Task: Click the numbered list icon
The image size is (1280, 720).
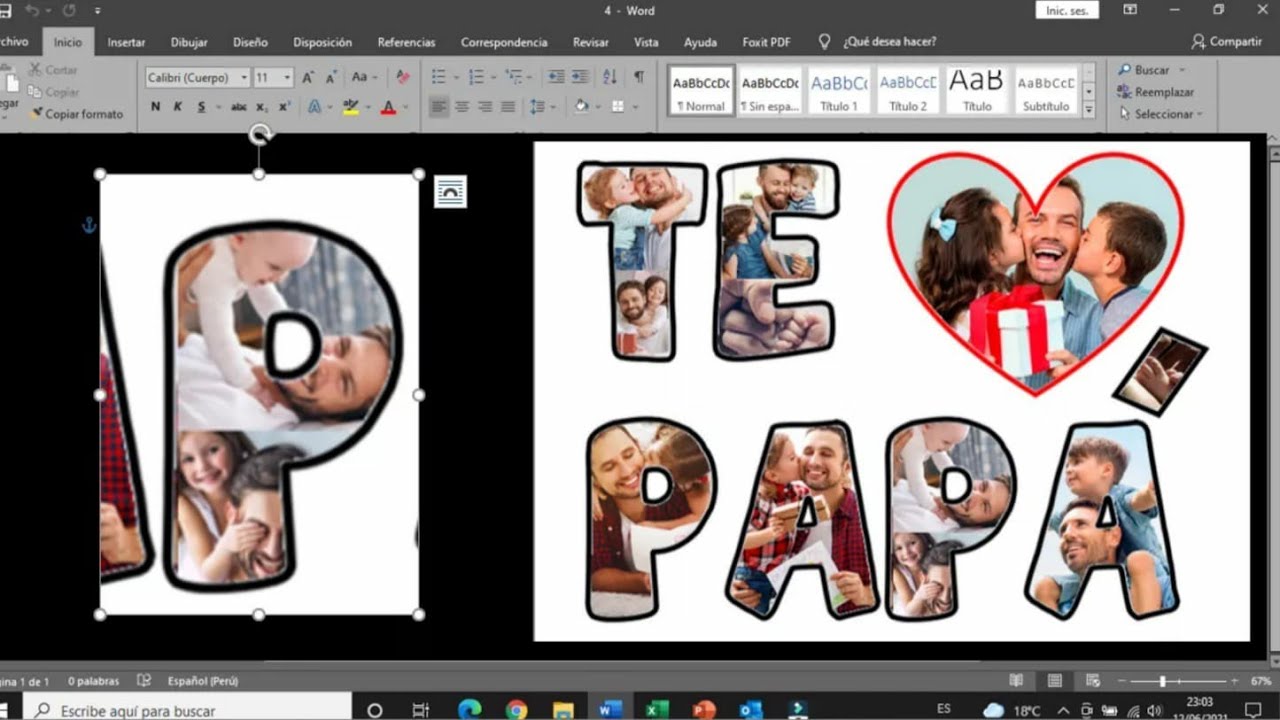Action: click(x=476, y=77)
